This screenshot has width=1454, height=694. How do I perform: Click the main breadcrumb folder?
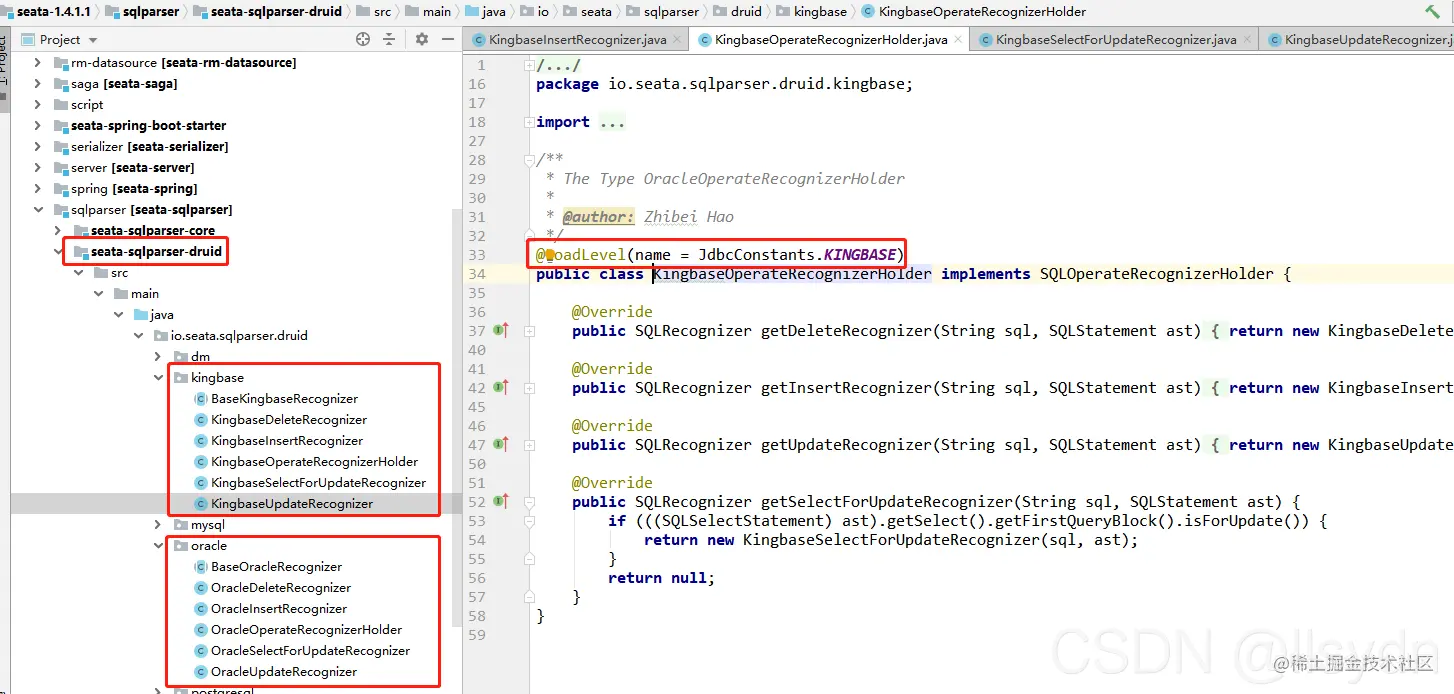pos(428,11)
